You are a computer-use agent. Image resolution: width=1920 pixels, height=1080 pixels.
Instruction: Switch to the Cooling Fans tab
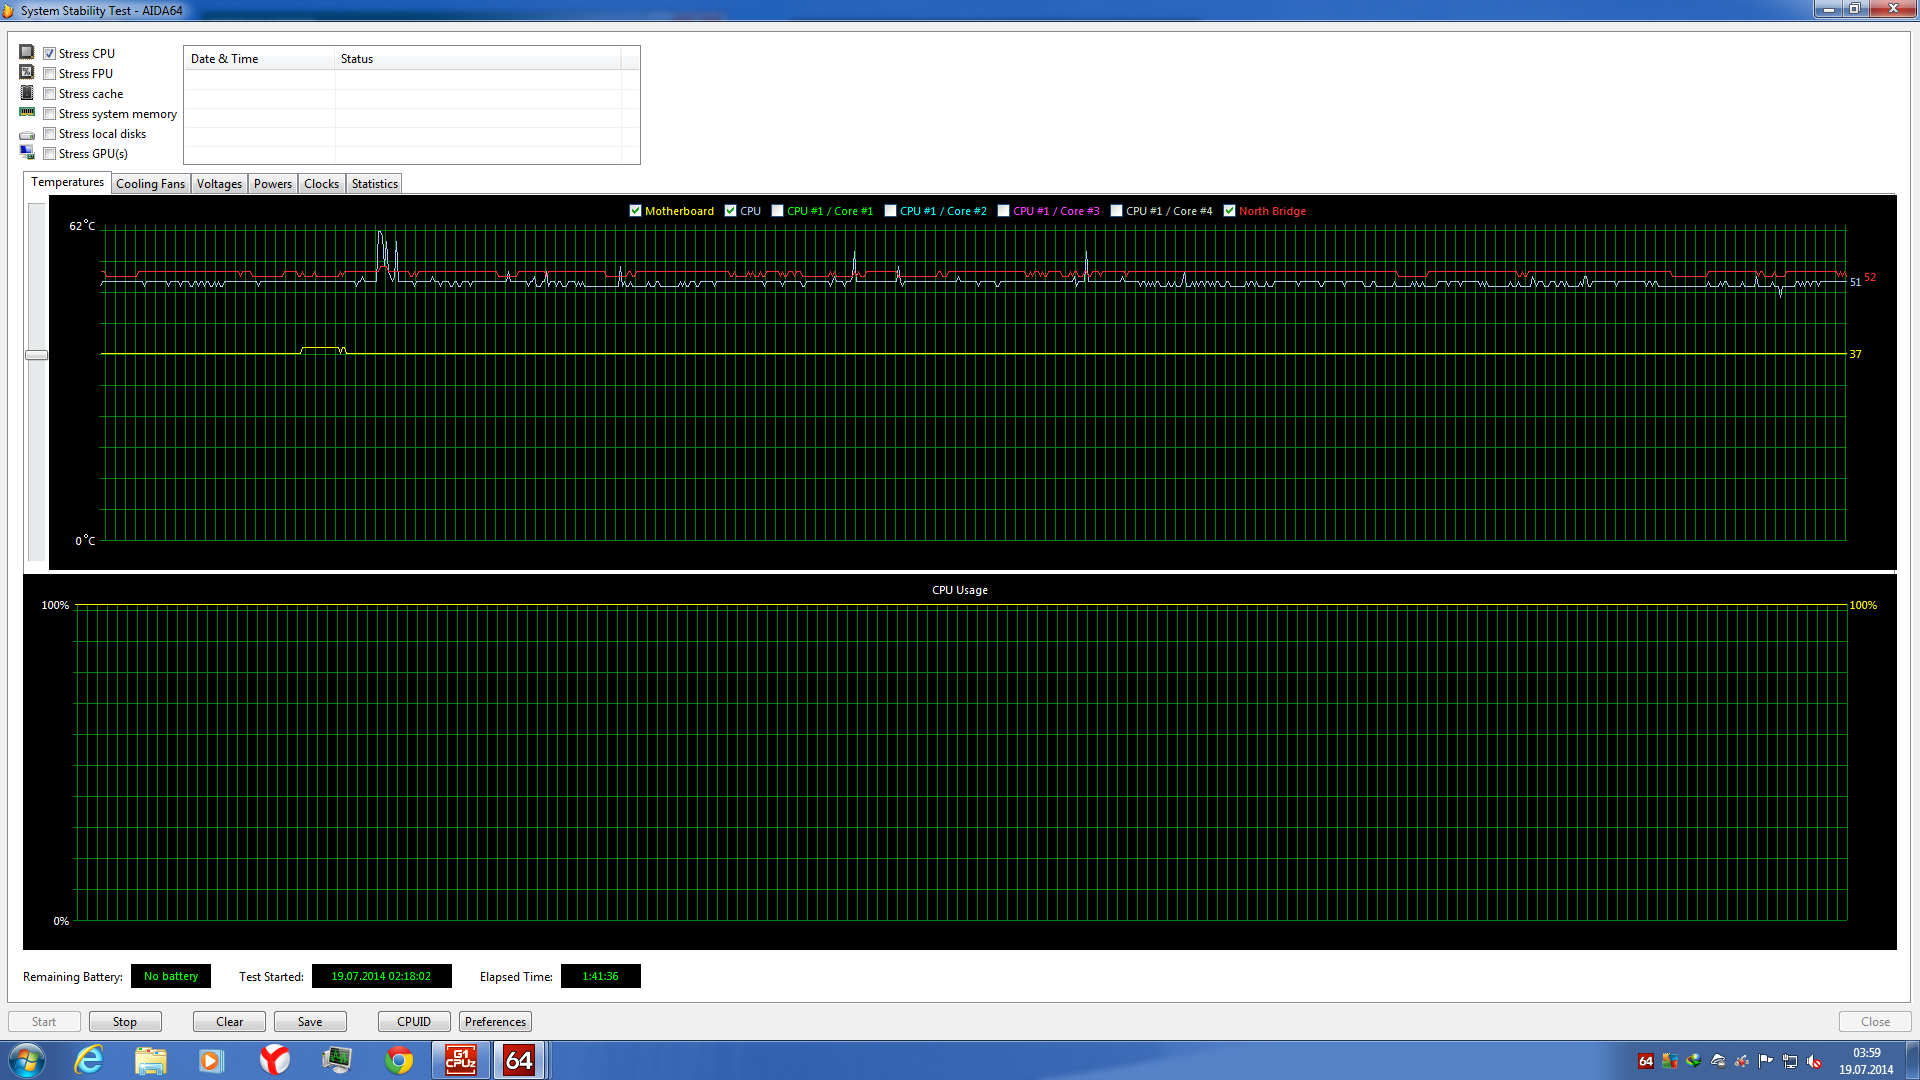150,184
